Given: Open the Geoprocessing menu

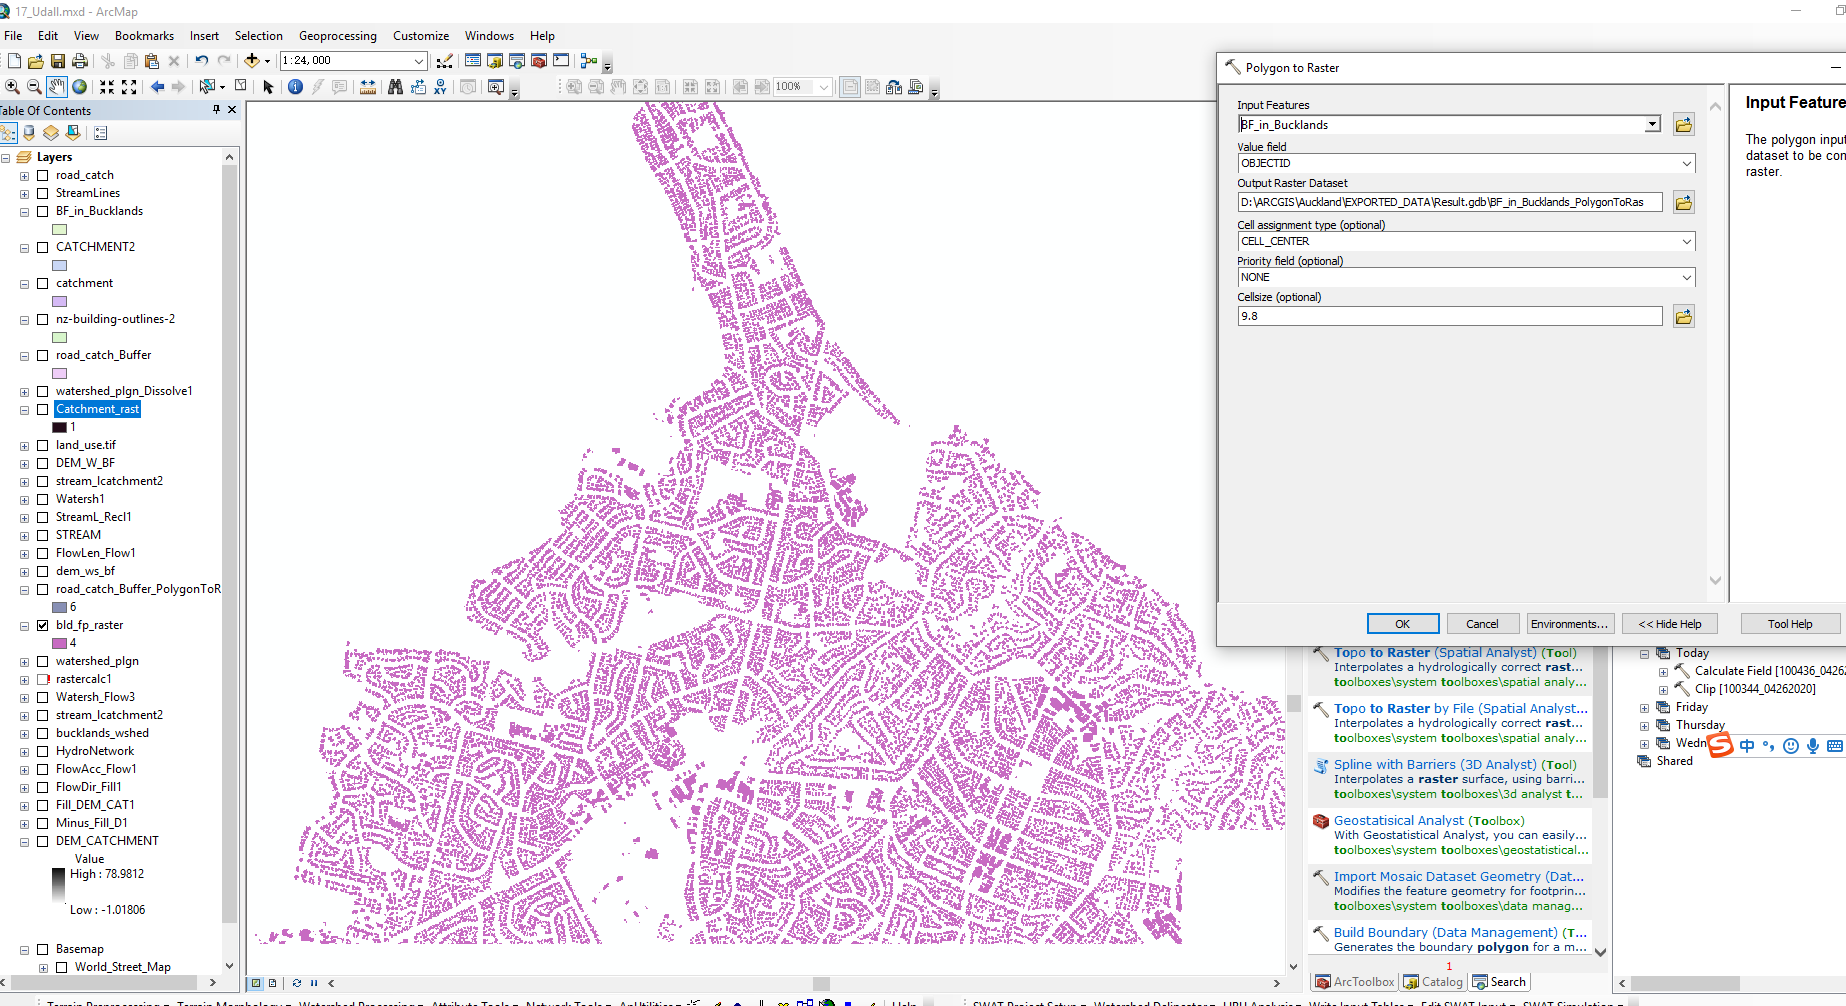Looking at the screenshot, I should pyautogui.click(x=338, y=35).
